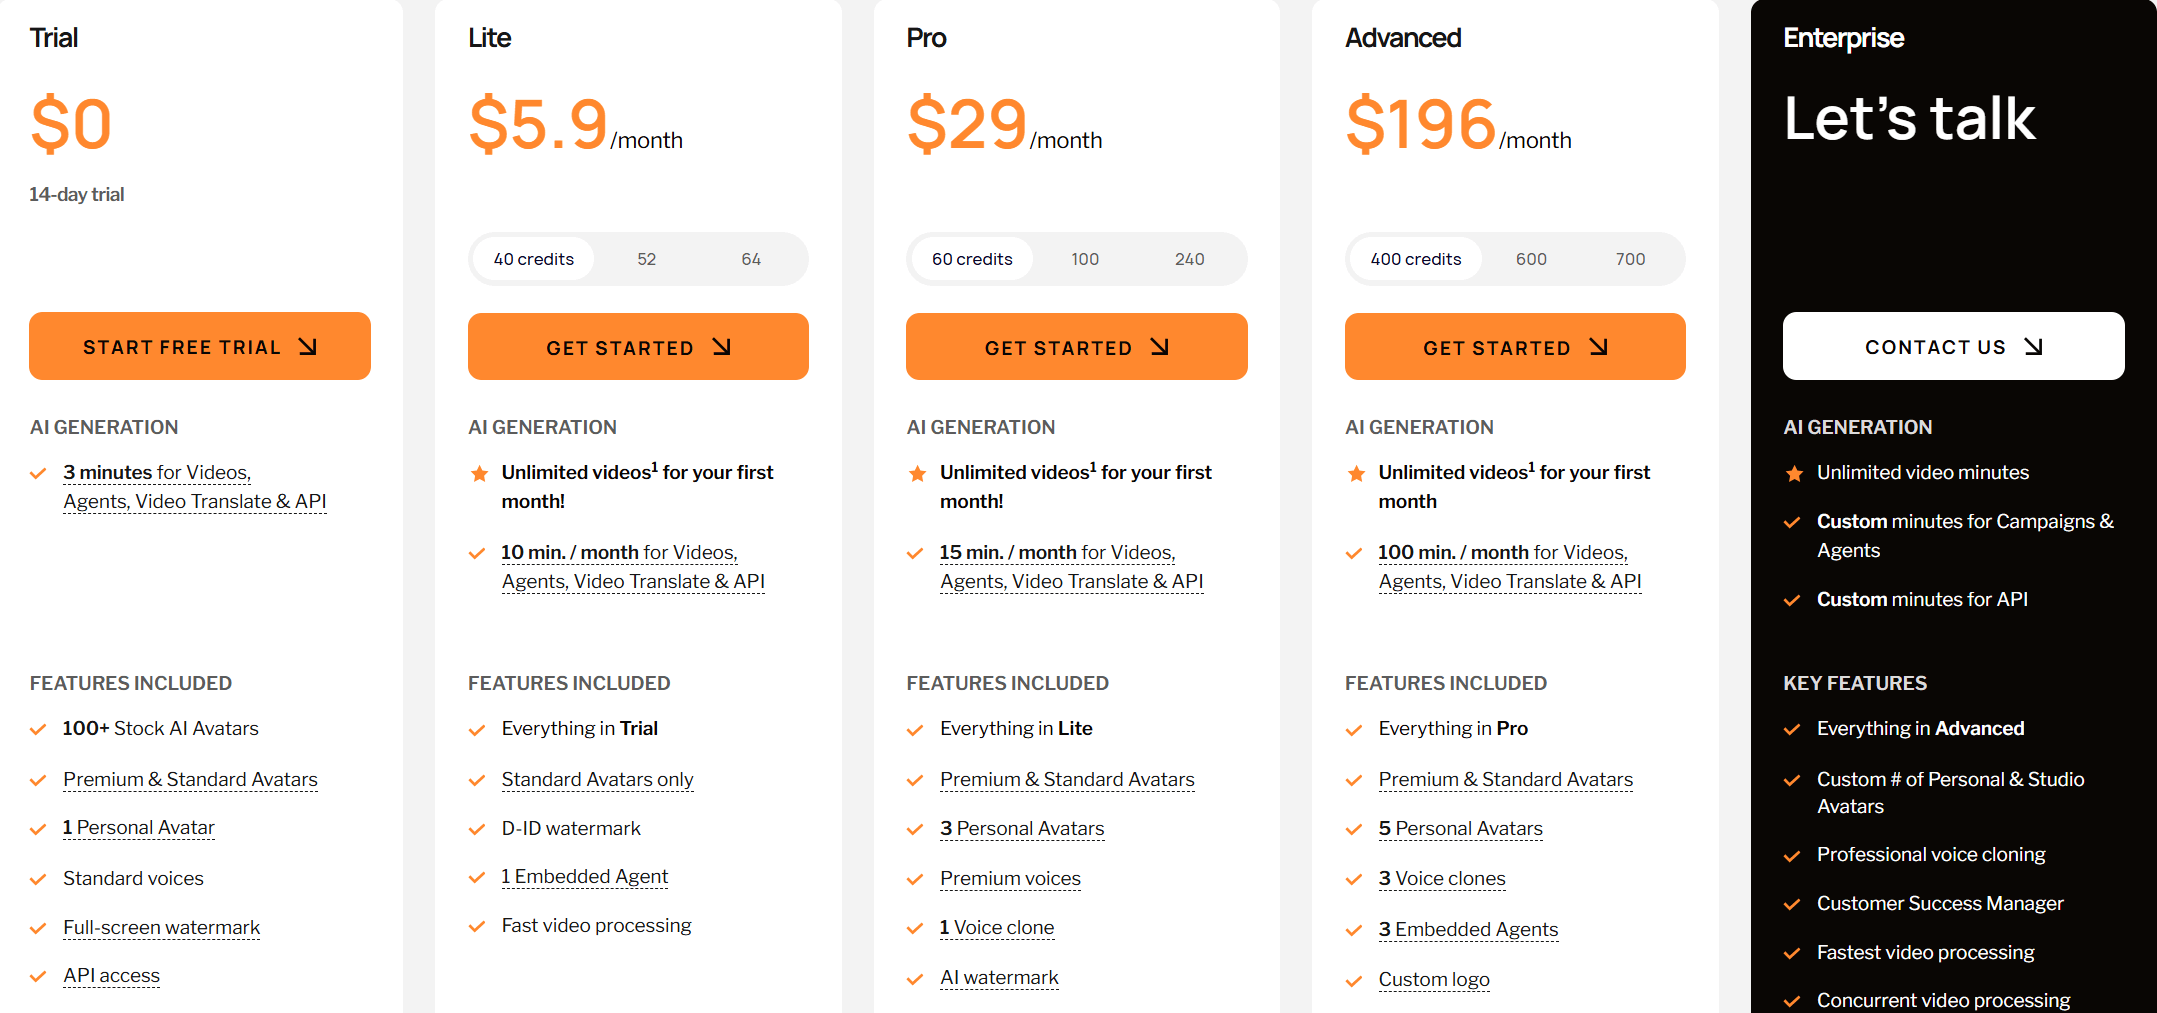
Task: Pick 700 credits in Advanced plan
Action: tap(1630, 259)
